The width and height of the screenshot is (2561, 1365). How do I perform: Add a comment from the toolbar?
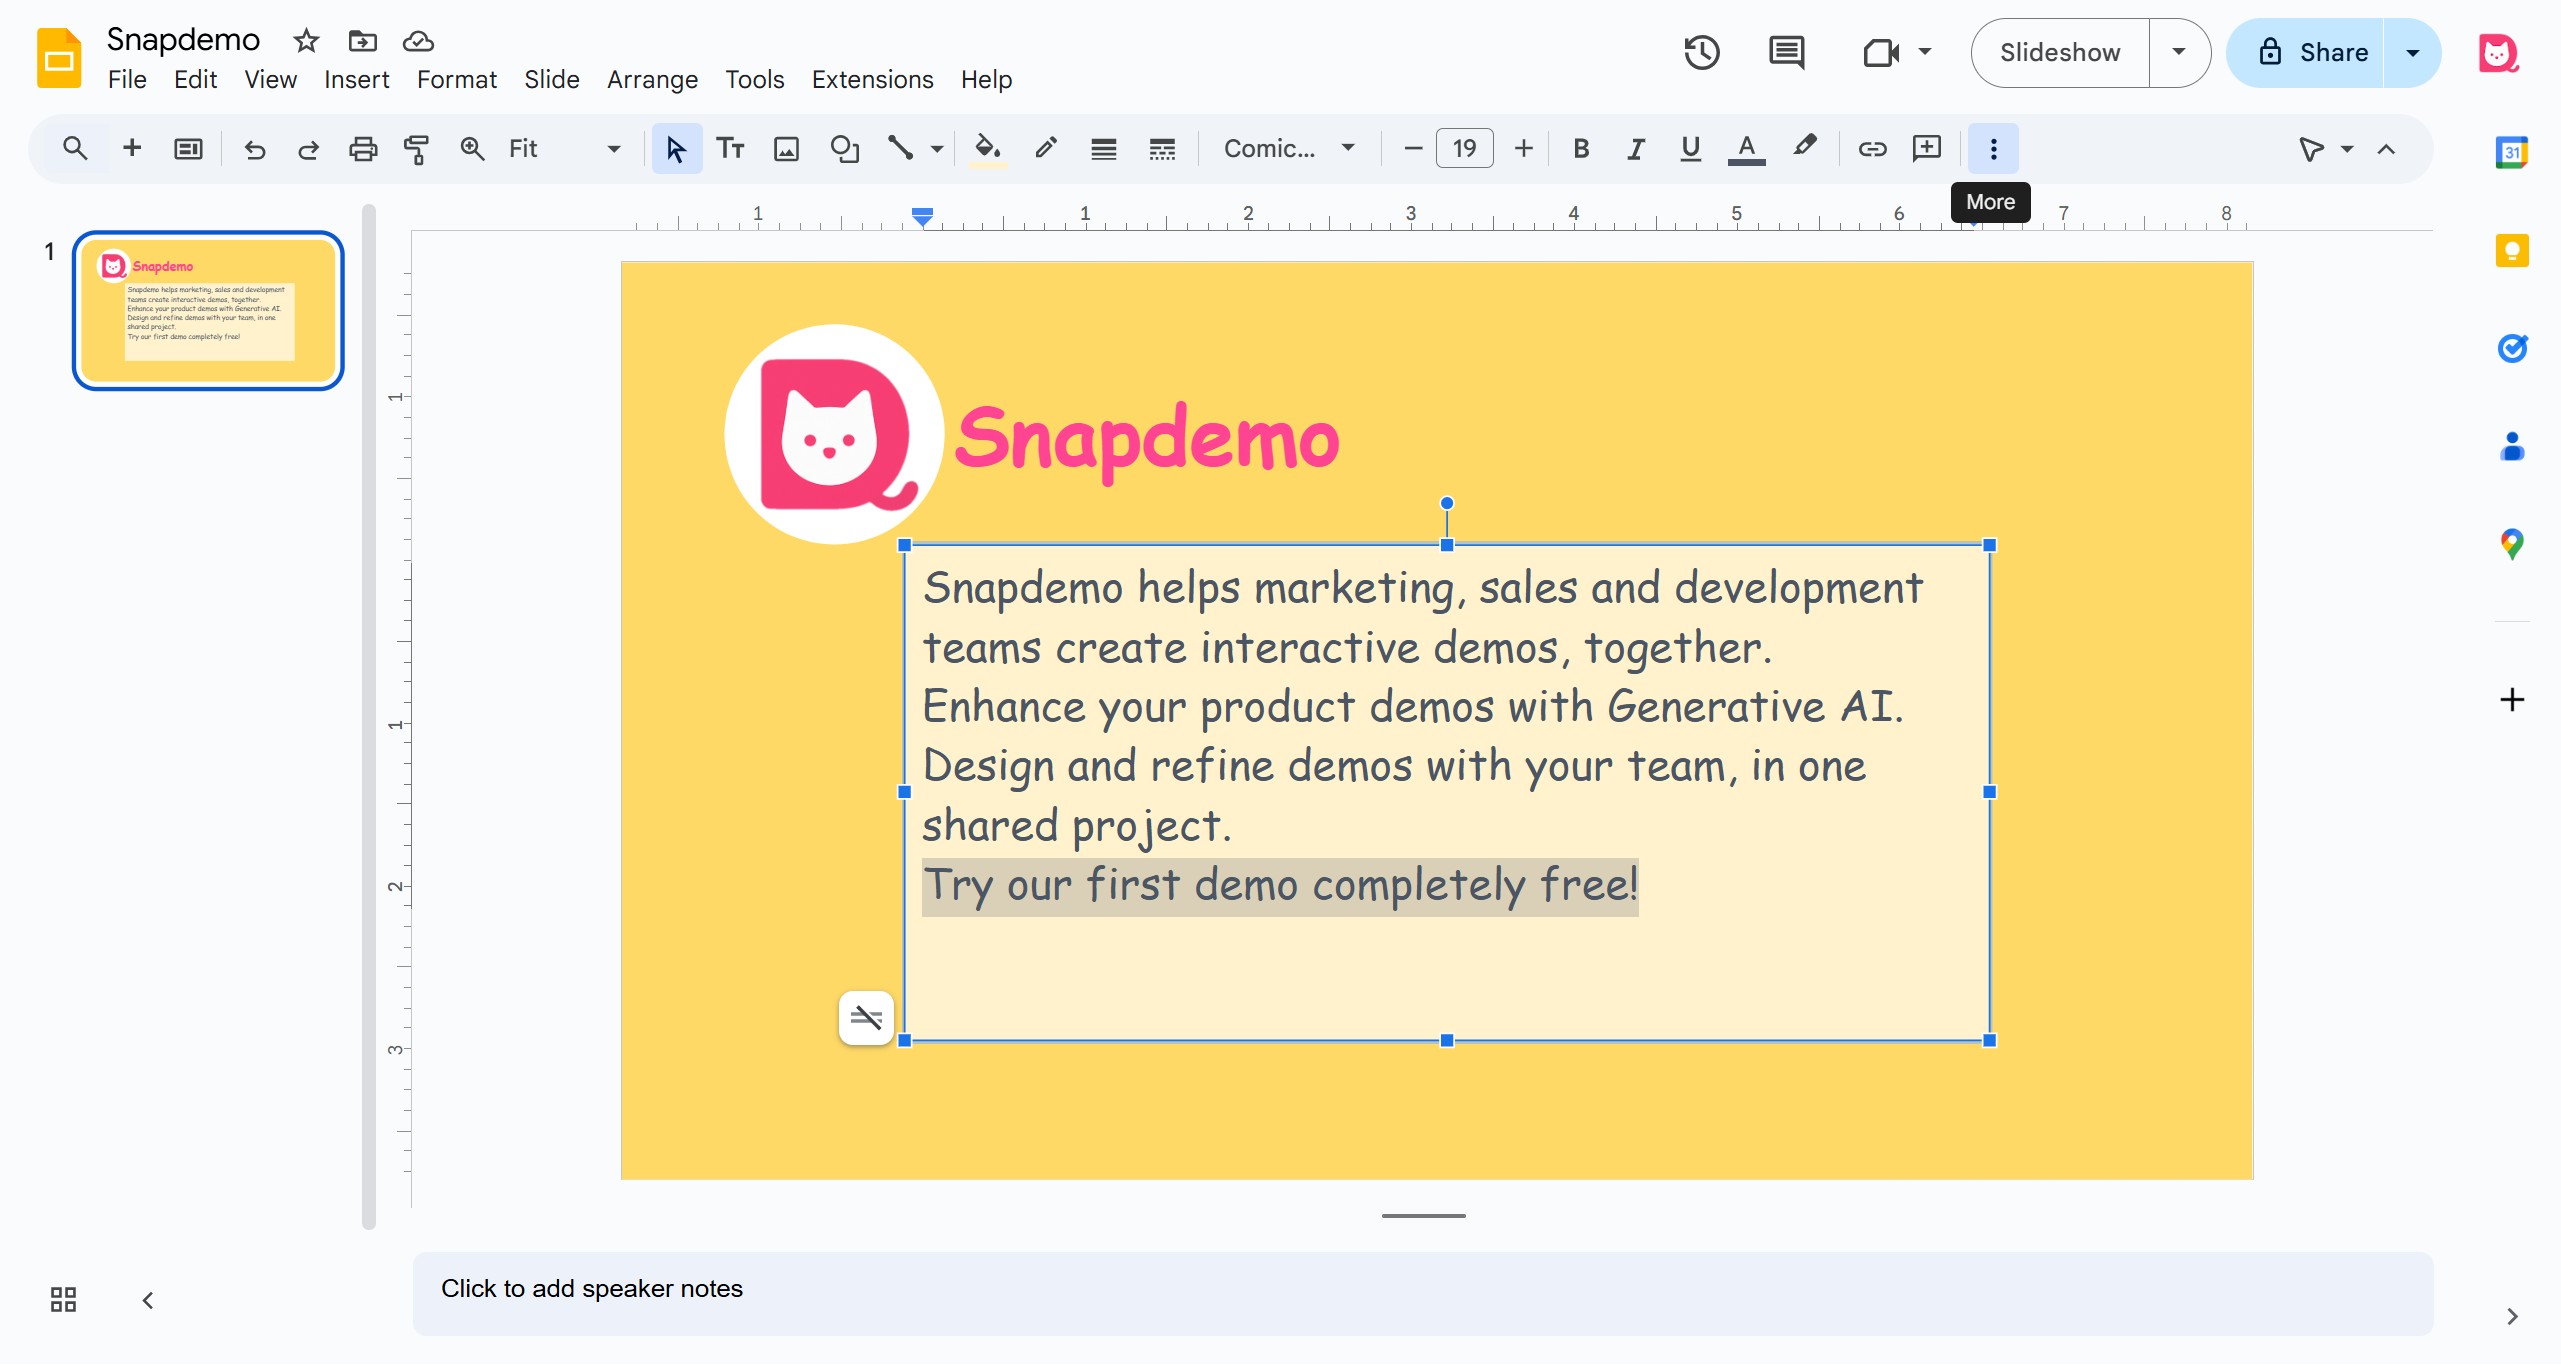point(1927,149)
